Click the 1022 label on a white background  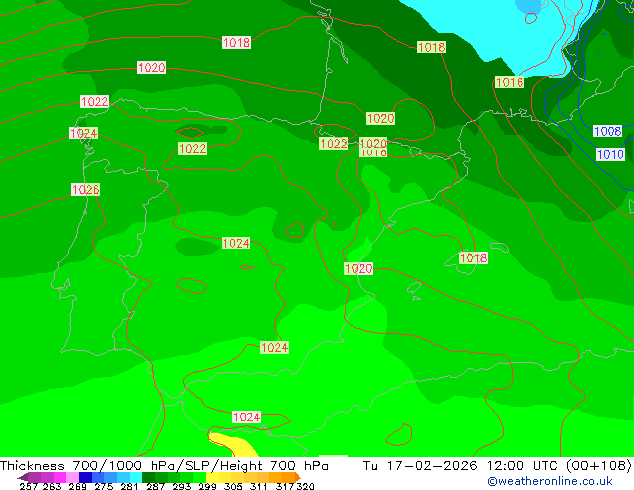95,101
